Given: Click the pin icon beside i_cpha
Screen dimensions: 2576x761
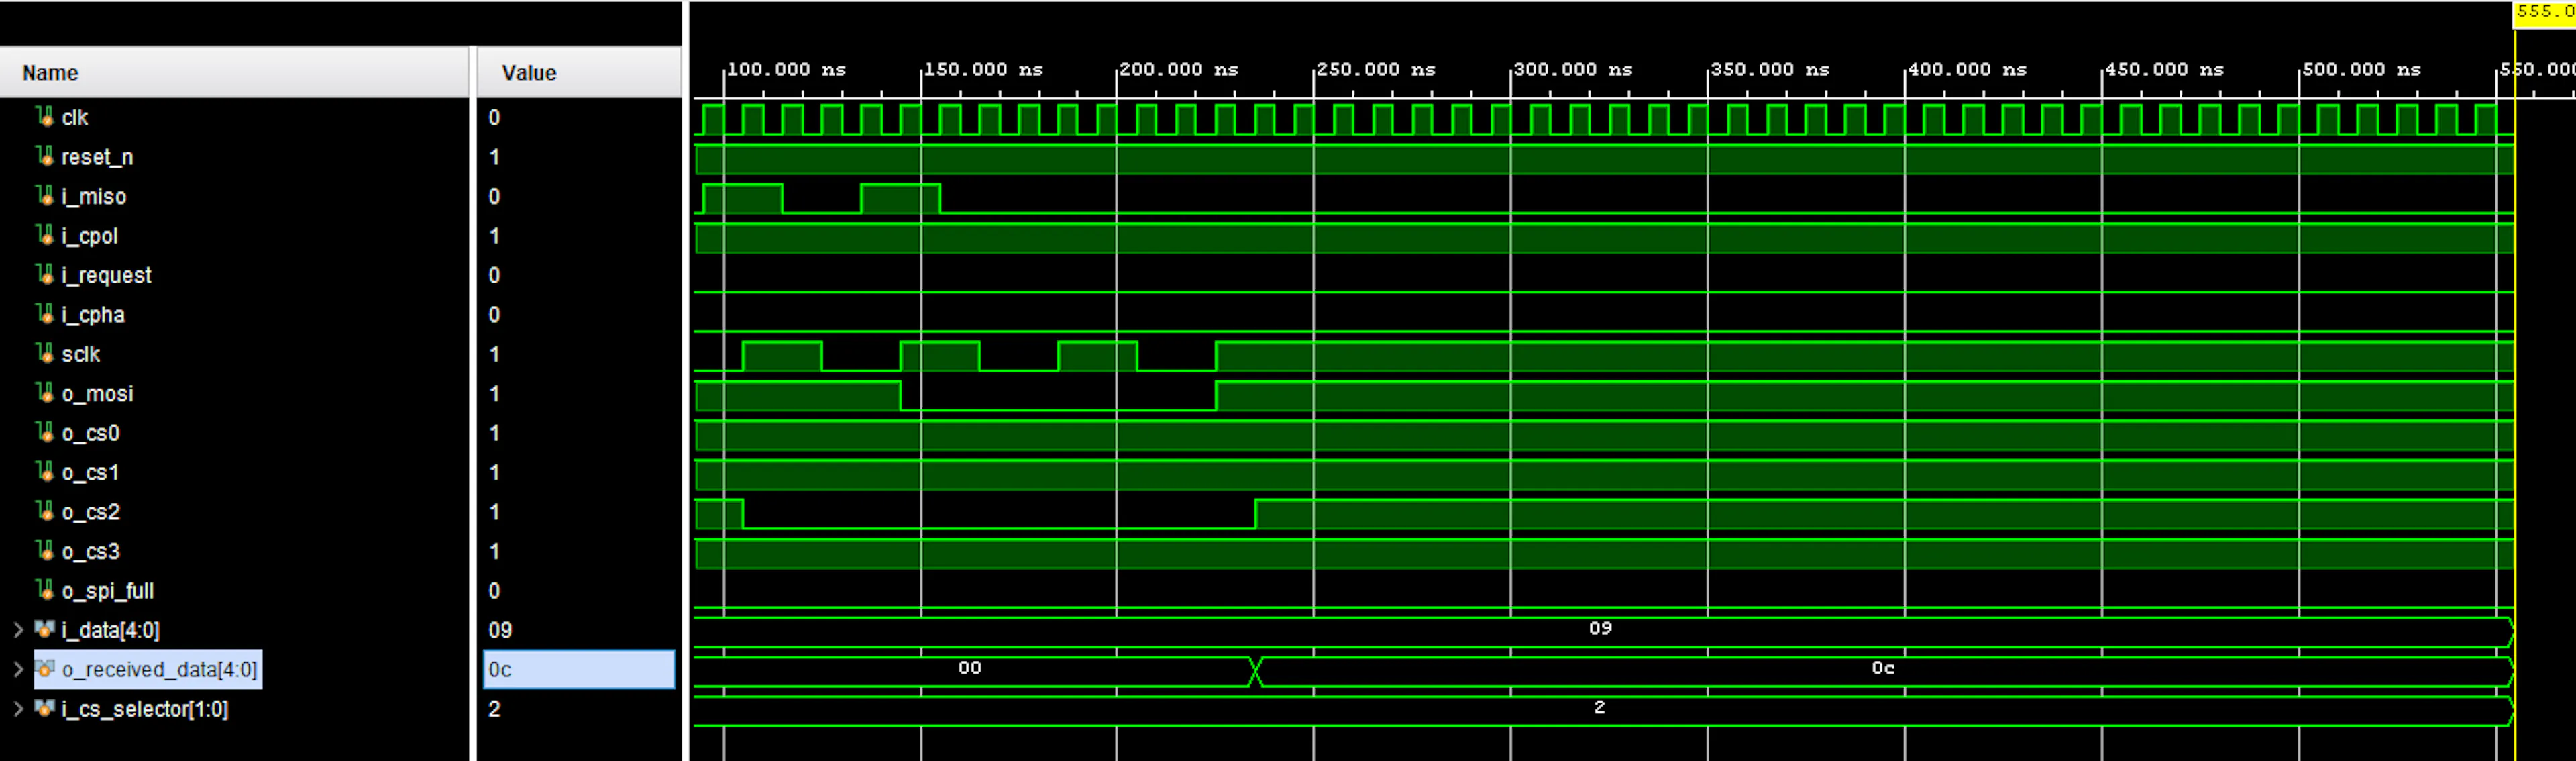Looking at the screenshot, I should click(47, 314).
